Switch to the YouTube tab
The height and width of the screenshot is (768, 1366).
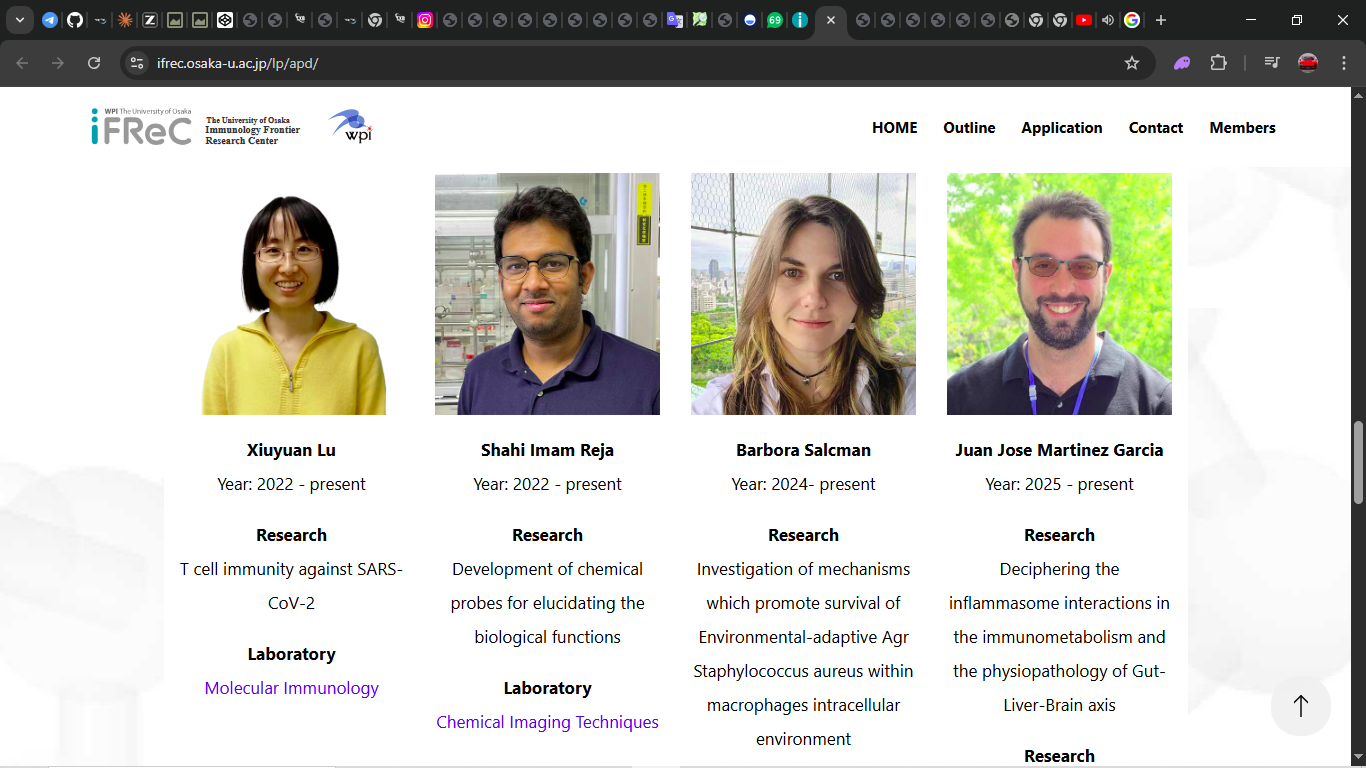point(1084,20)
